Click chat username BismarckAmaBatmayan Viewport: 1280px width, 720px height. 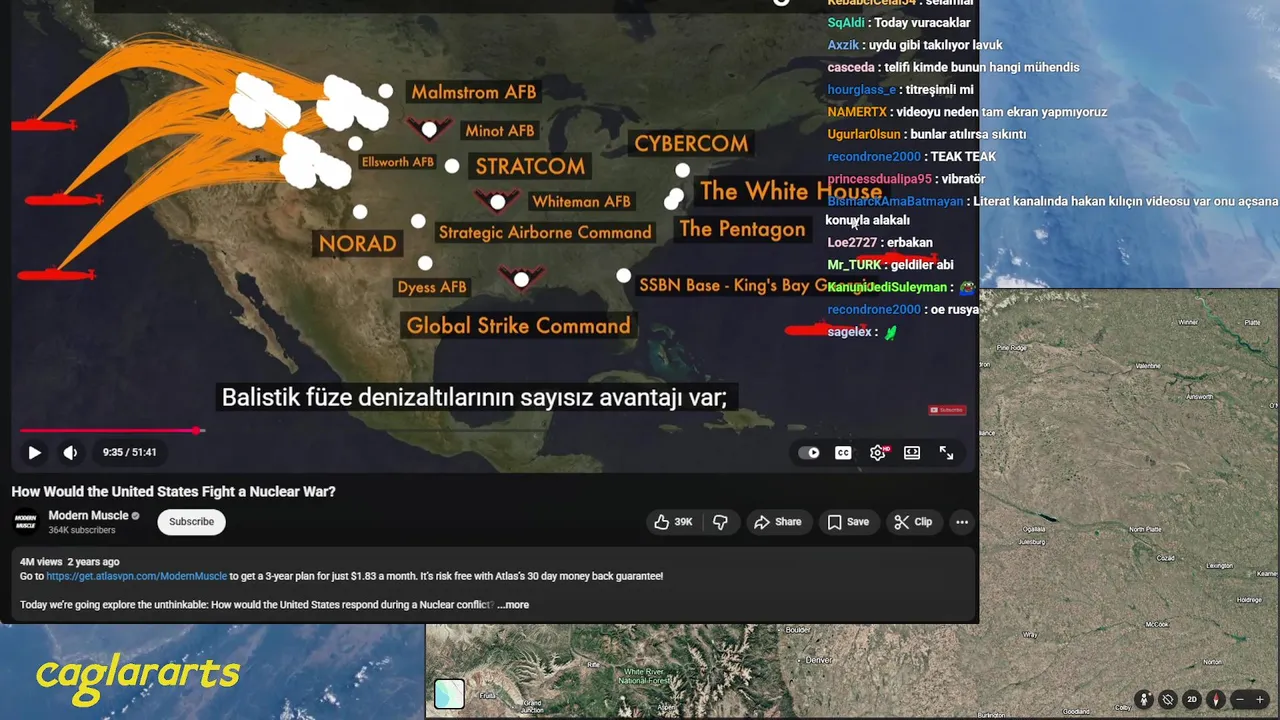pyautogui.click(x=896, y=201)
